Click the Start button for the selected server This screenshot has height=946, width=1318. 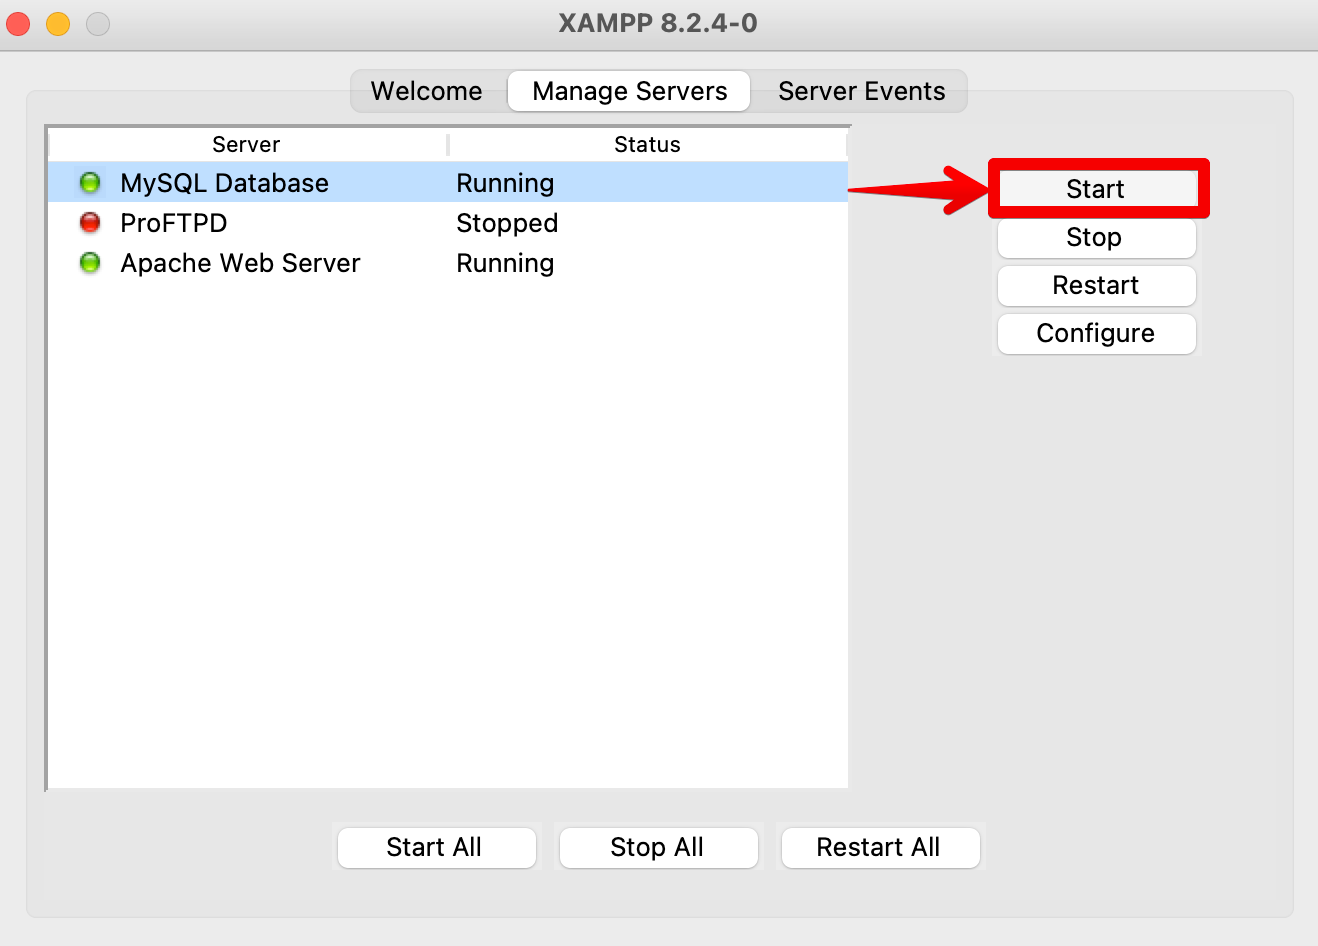point(1096,189)
